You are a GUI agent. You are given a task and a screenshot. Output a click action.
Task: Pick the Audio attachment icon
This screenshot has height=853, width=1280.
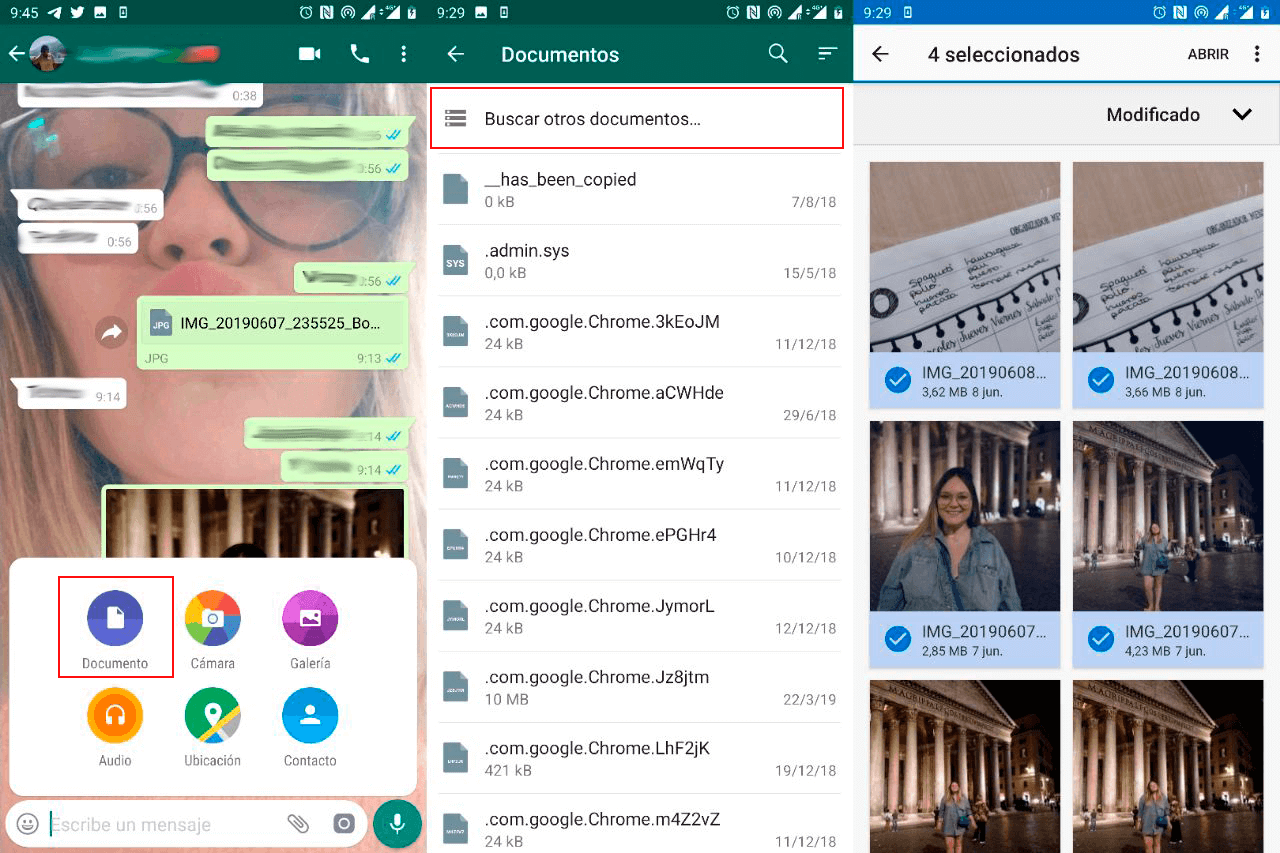(115, 715)
